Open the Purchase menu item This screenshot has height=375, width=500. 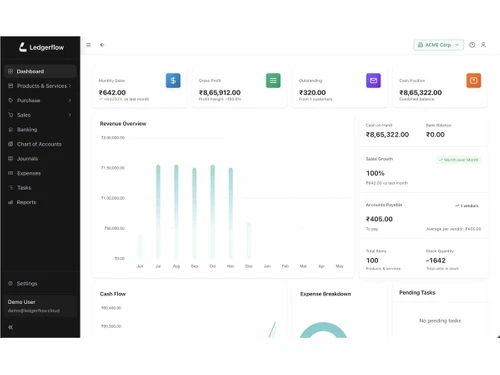(x=40, y=100)
